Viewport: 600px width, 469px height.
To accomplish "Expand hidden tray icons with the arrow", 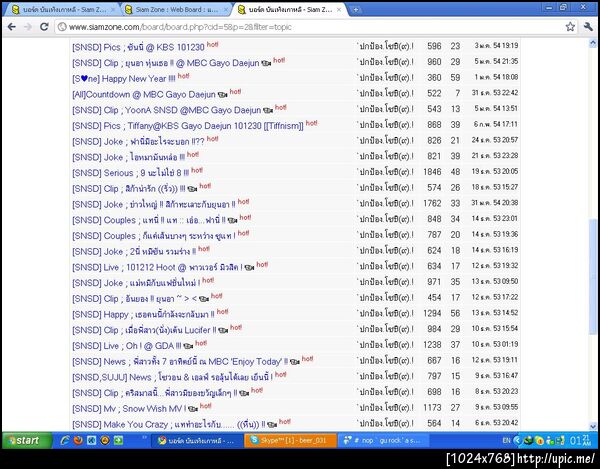I will [x=517, y=441].
